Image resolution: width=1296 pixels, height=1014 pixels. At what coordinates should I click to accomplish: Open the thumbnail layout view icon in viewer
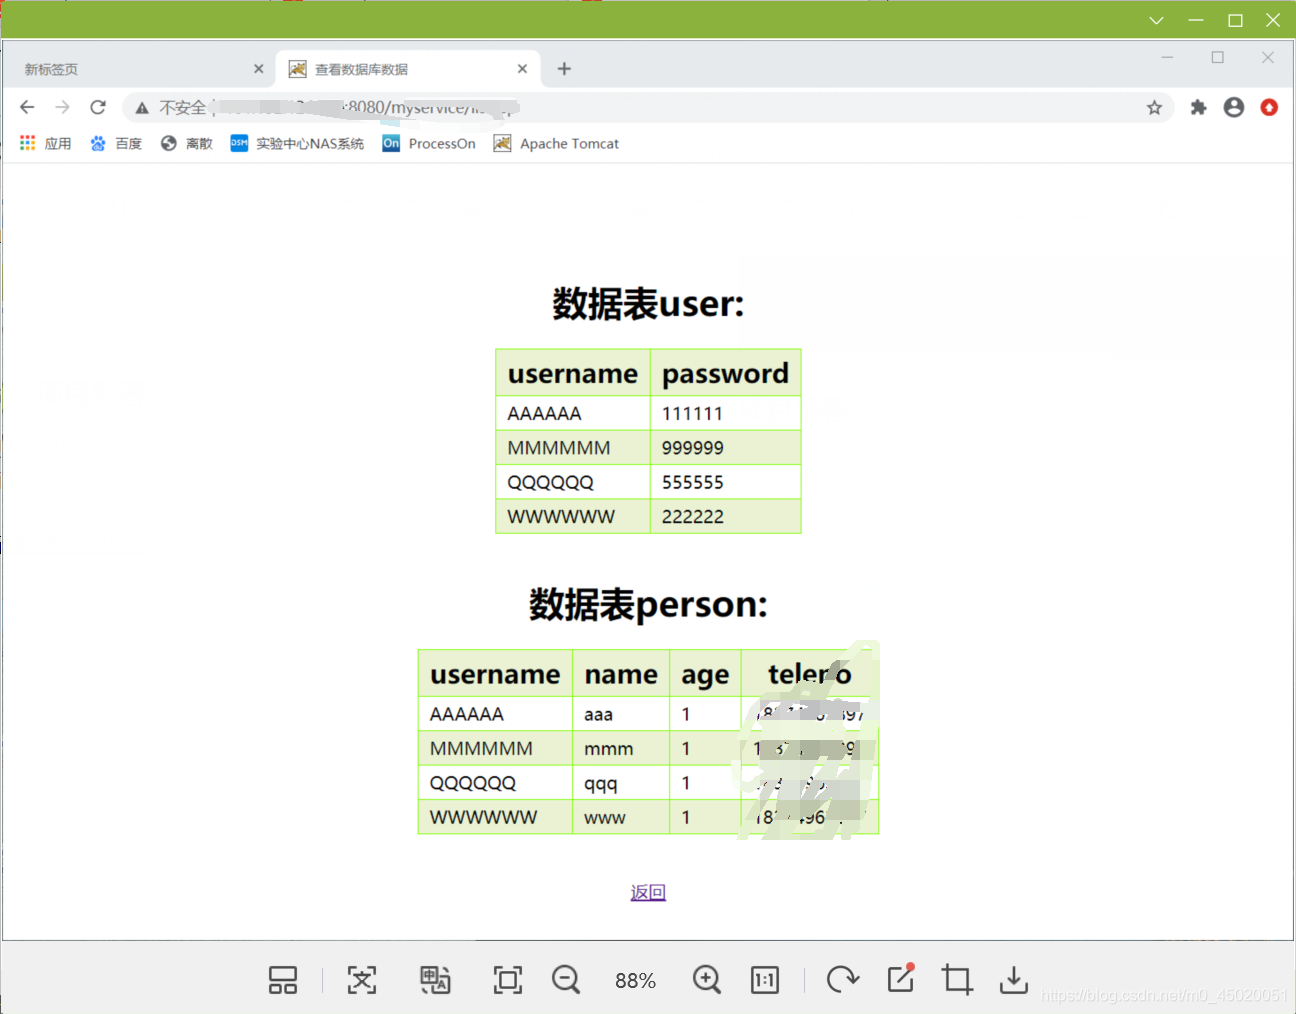pos(283,980)
